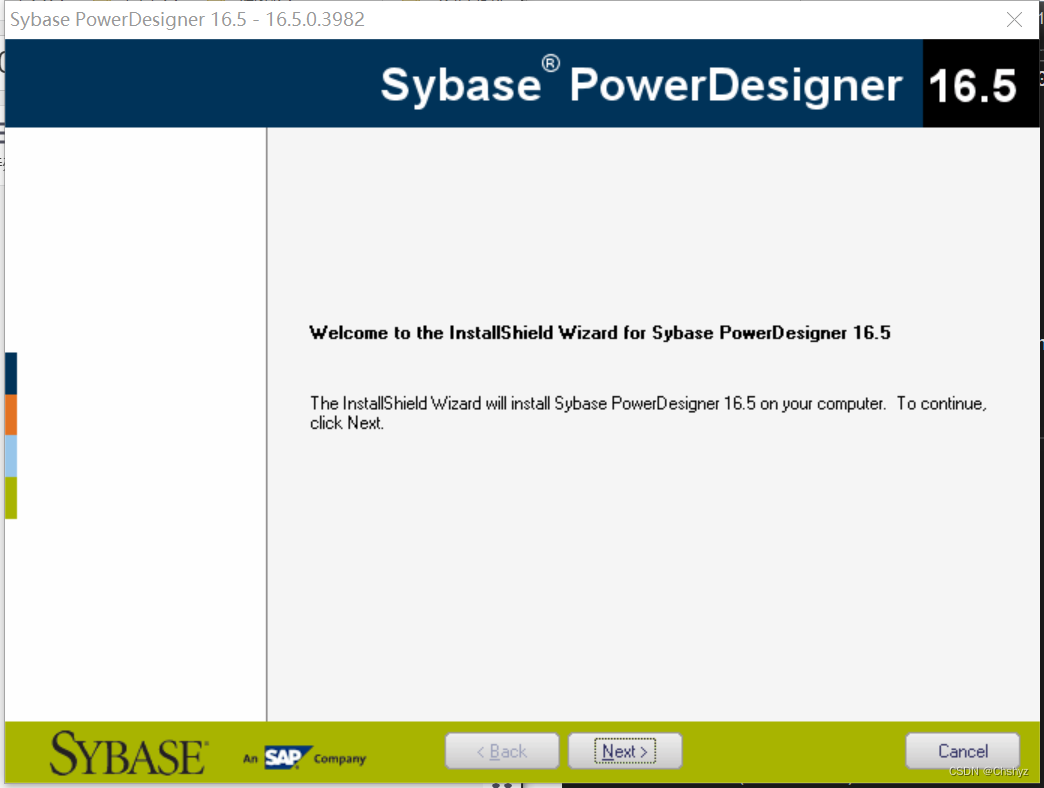Click the greyed-out Back button
Image resolution: width=1044 pixels, height=788 pixels.
[502, 751]
